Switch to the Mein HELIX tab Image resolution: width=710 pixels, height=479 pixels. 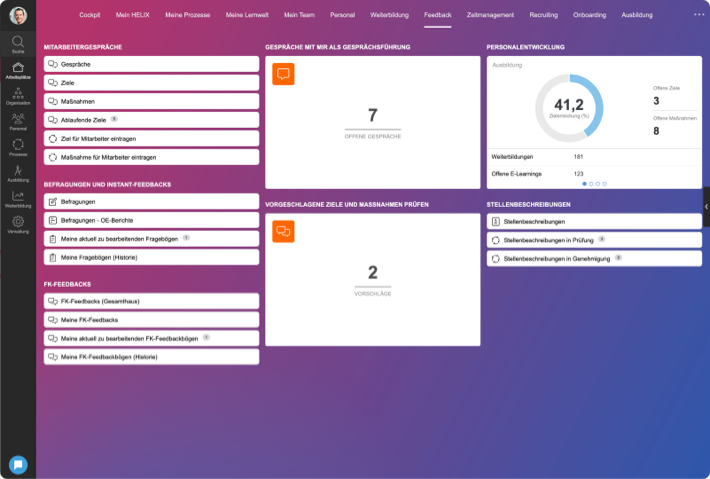pos(133,15)
